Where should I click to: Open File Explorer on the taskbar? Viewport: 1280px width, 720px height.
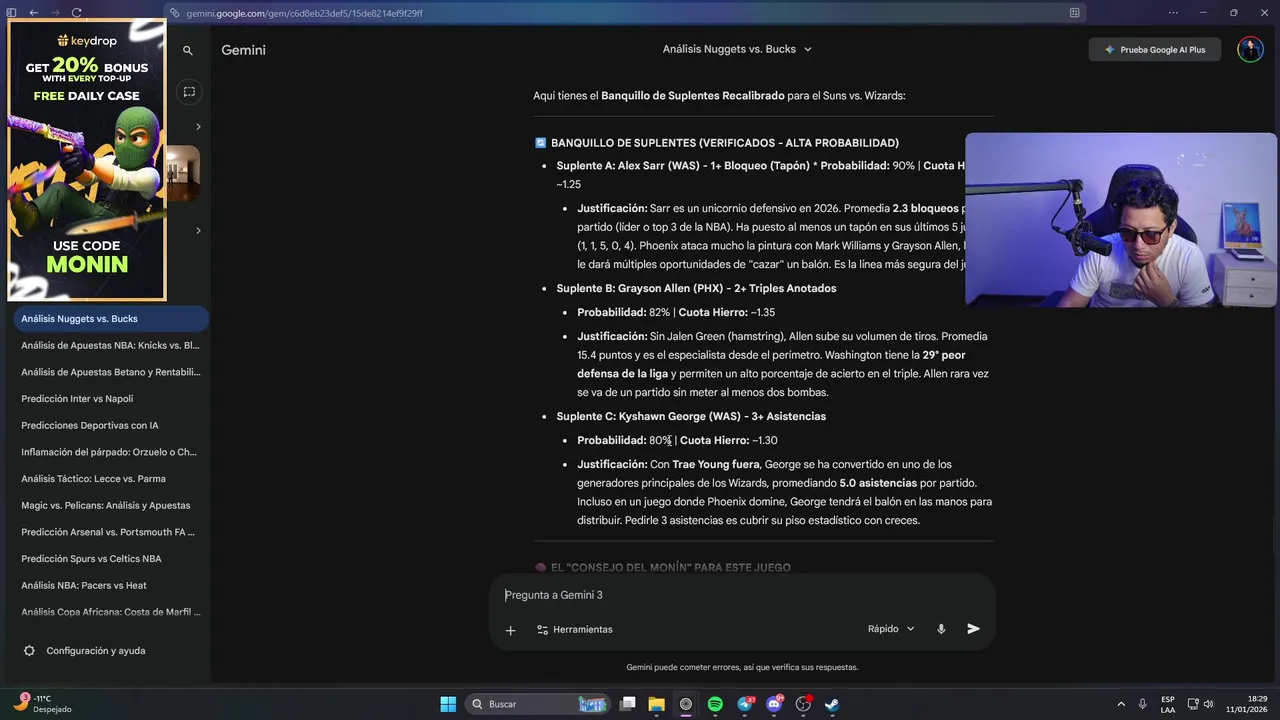click(657, 704)
